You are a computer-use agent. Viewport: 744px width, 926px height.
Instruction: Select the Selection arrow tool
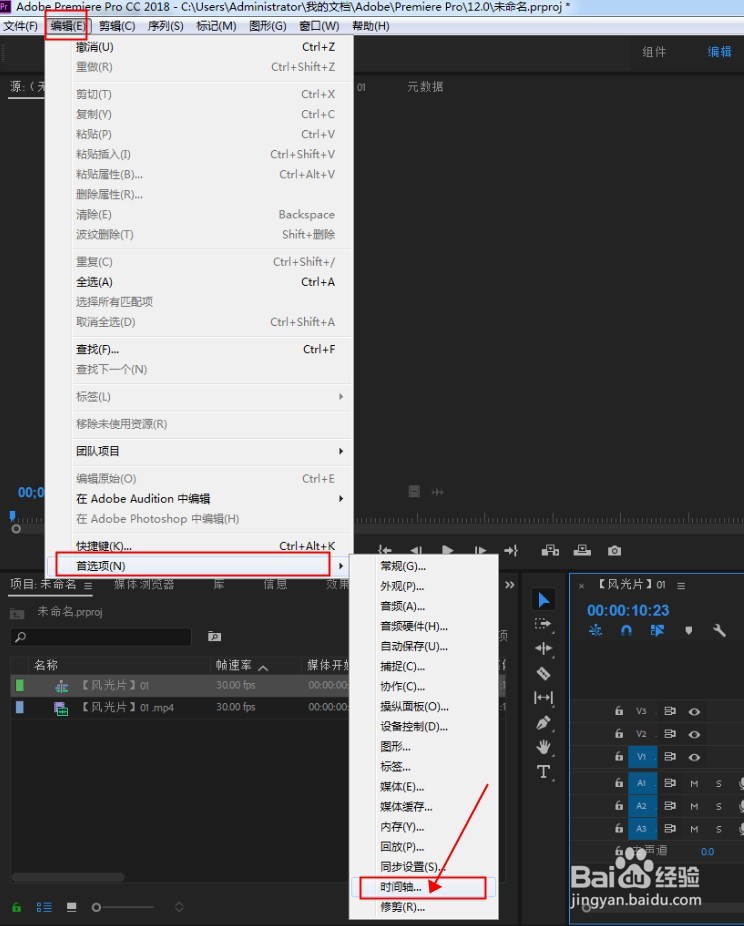(x=543, y=600)
